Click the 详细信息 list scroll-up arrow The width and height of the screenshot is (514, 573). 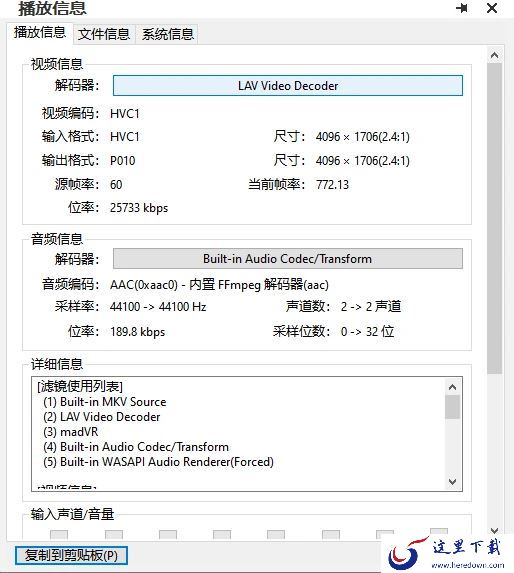pos(452,387)
